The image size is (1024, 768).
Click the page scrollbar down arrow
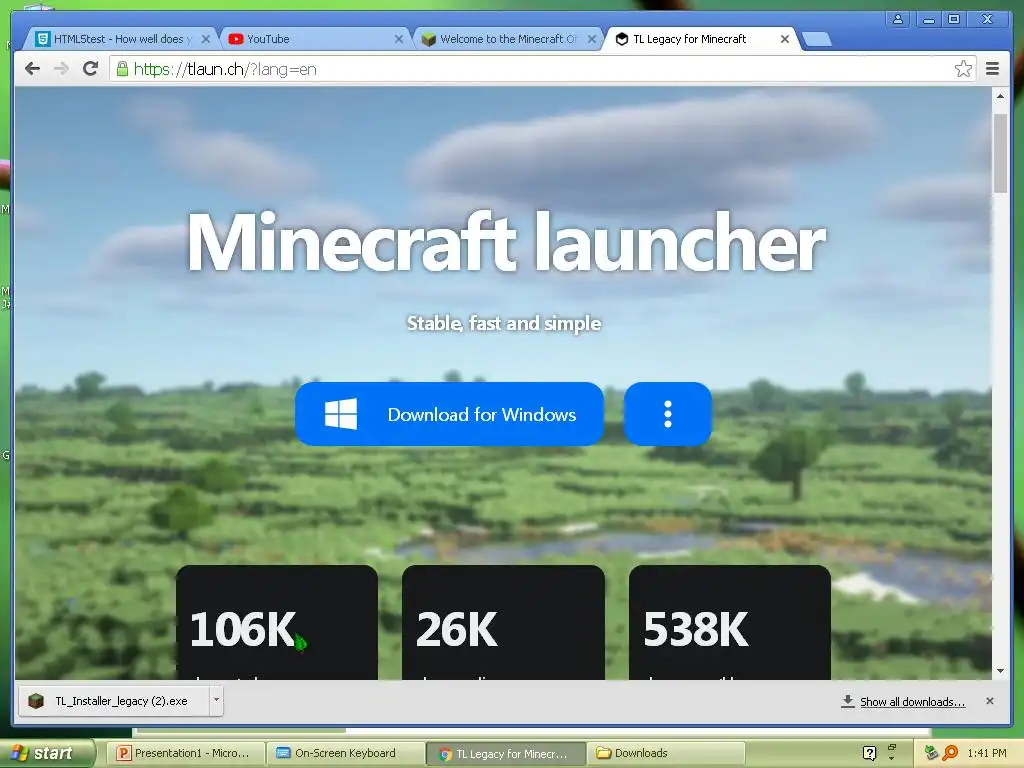(x=1000, y=671)
